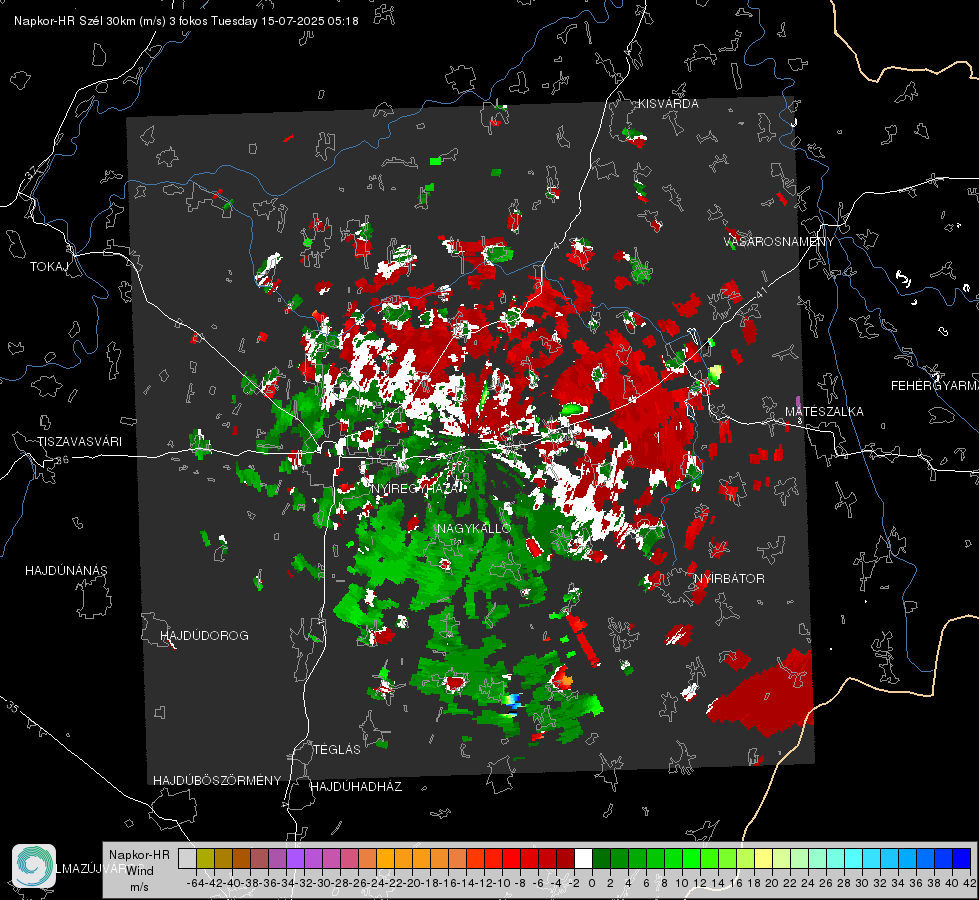Pick the dark blue last legend swatch
This screenshot has width=979, height=900.
[962, 858]
